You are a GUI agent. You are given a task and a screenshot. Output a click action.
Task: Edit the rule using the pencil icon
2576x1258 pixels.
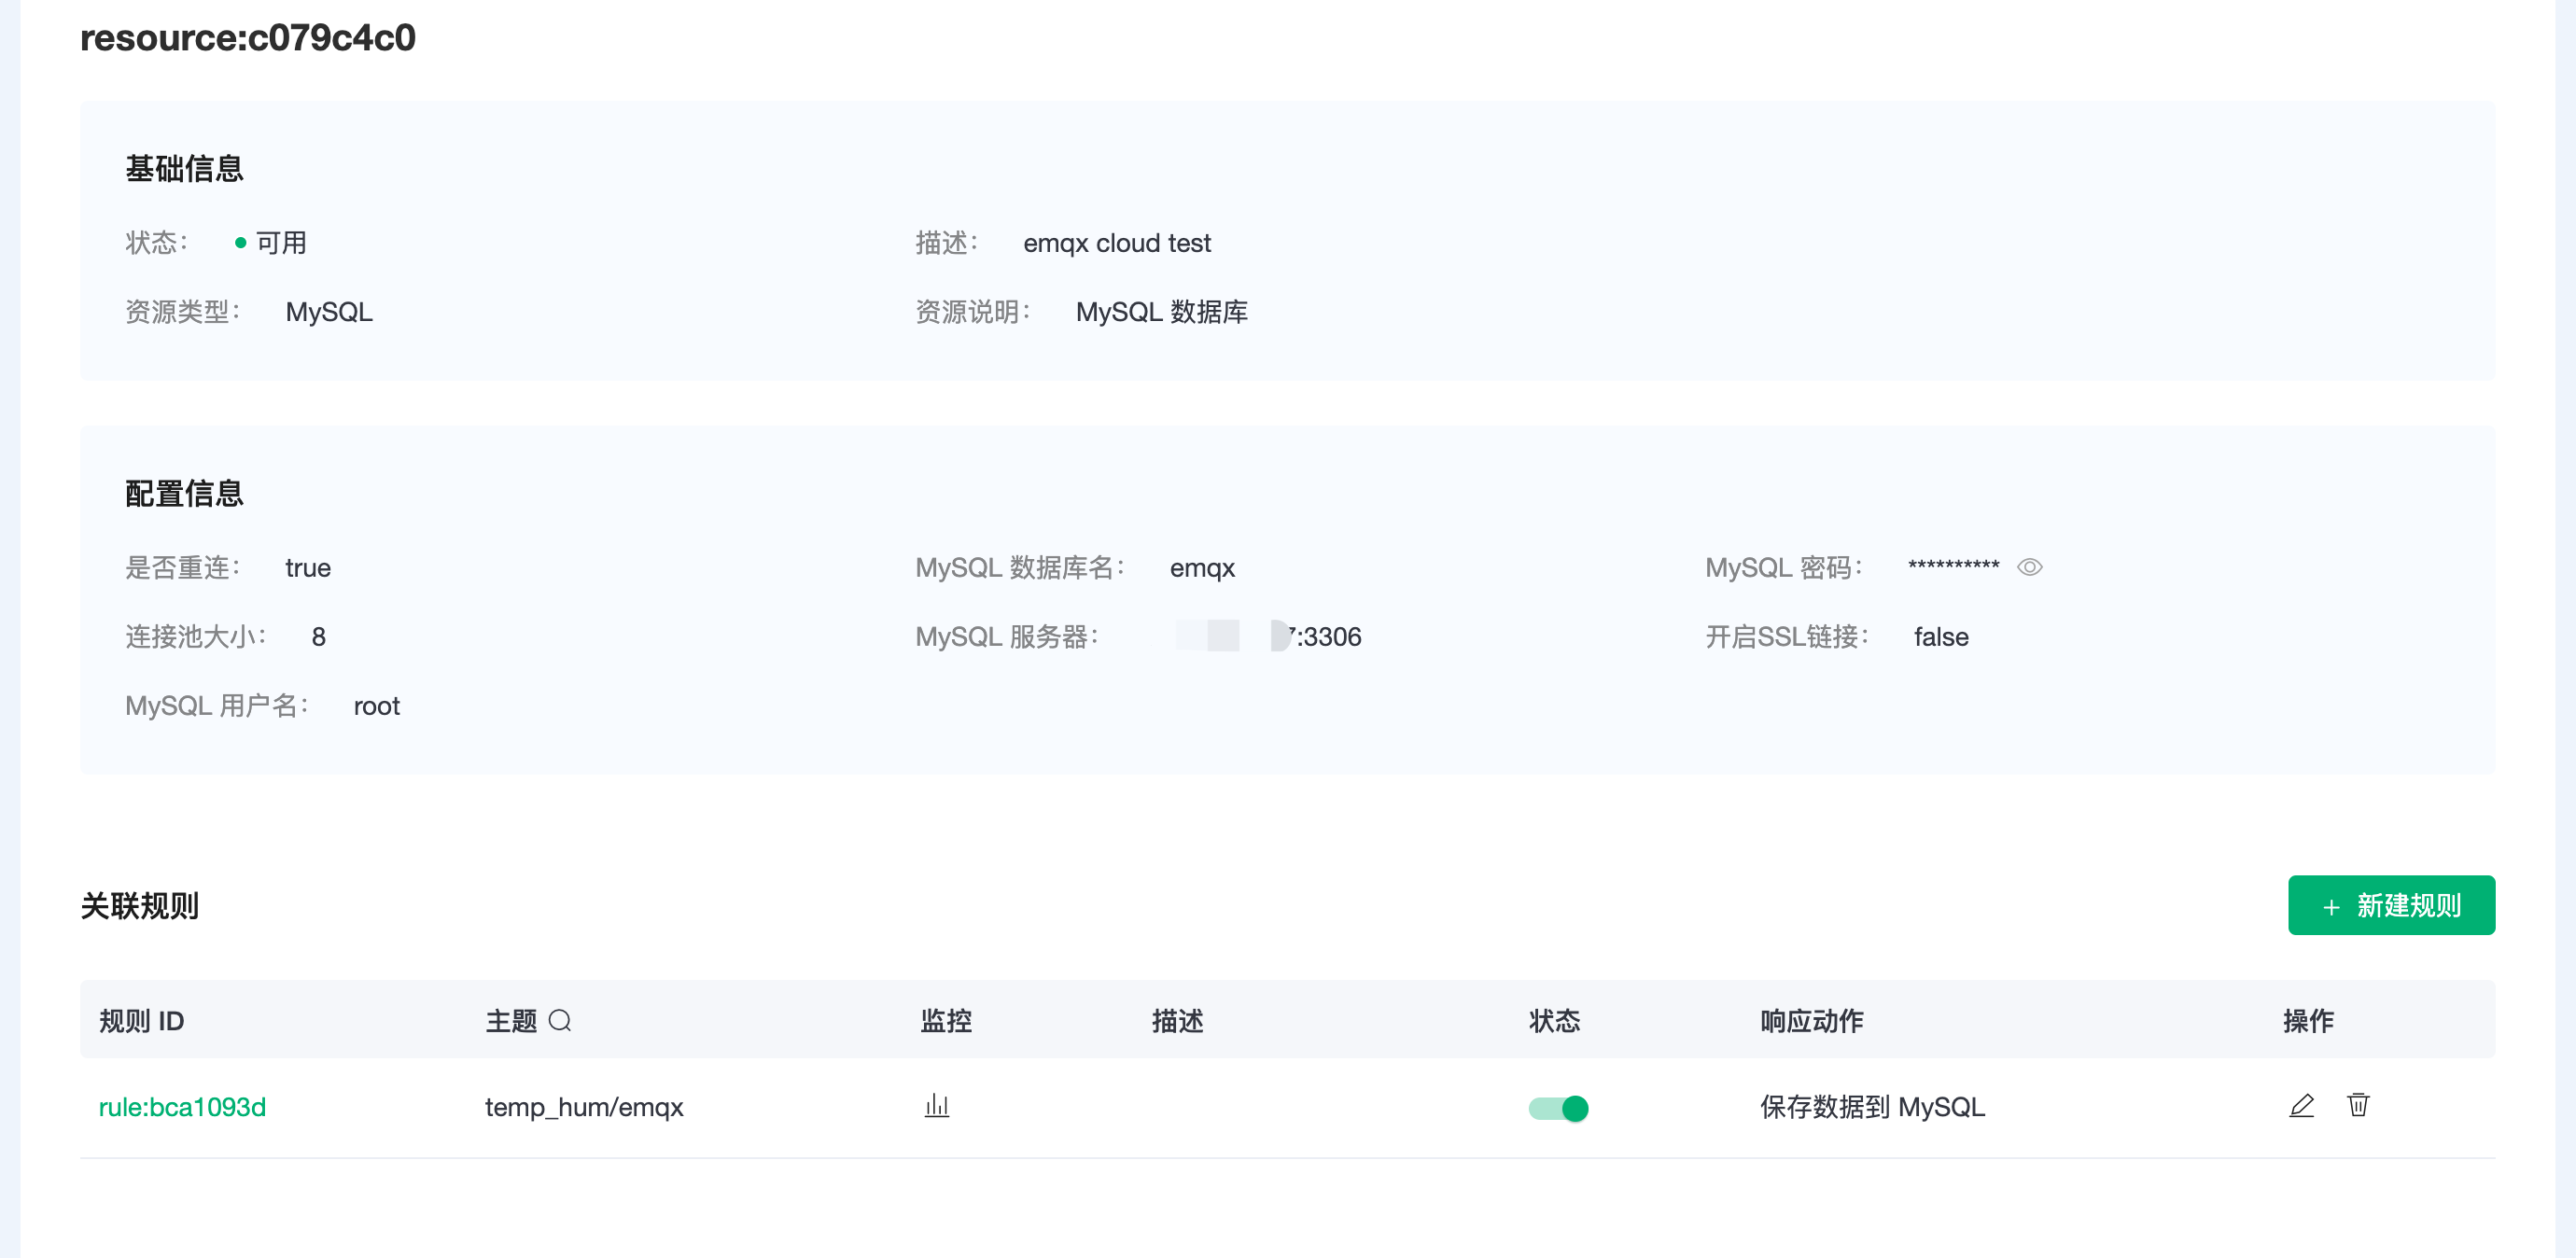[x=2301, y=1105]
